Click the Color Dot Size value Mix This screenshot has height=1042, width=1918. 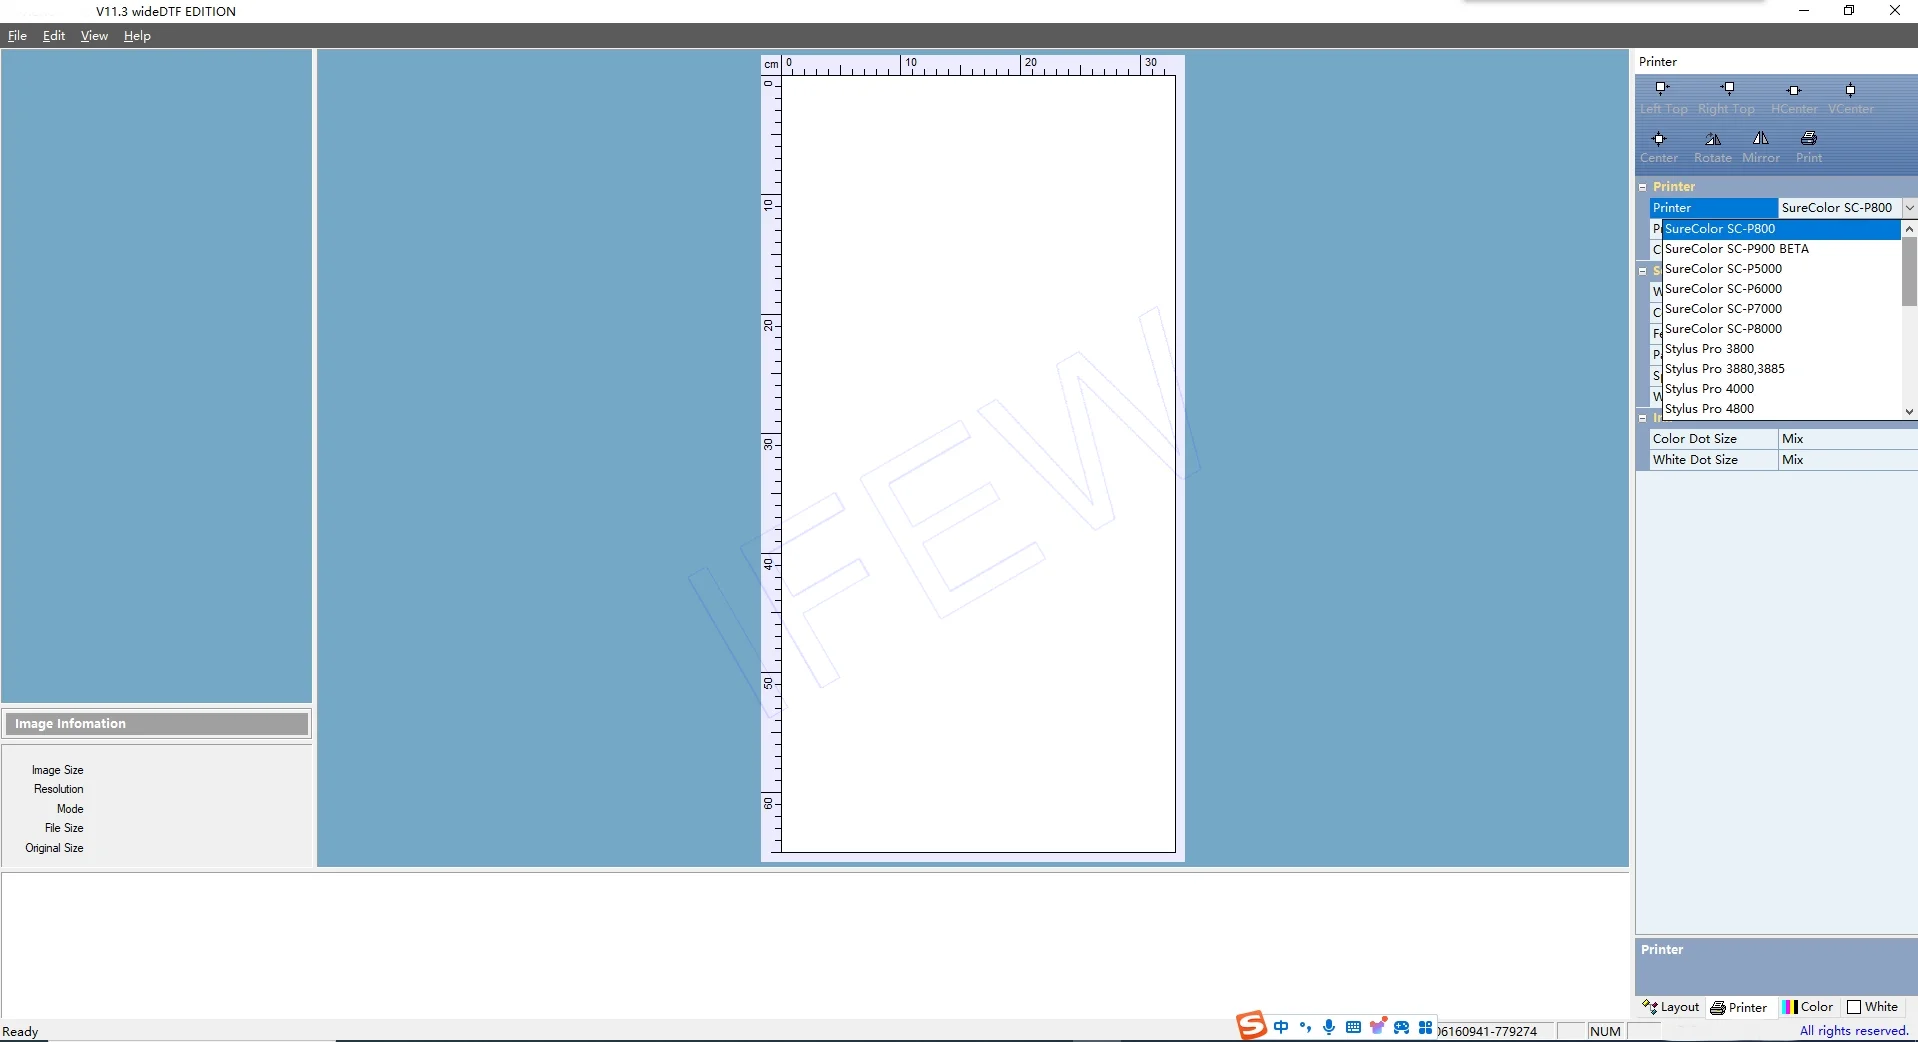point(1848,439)
